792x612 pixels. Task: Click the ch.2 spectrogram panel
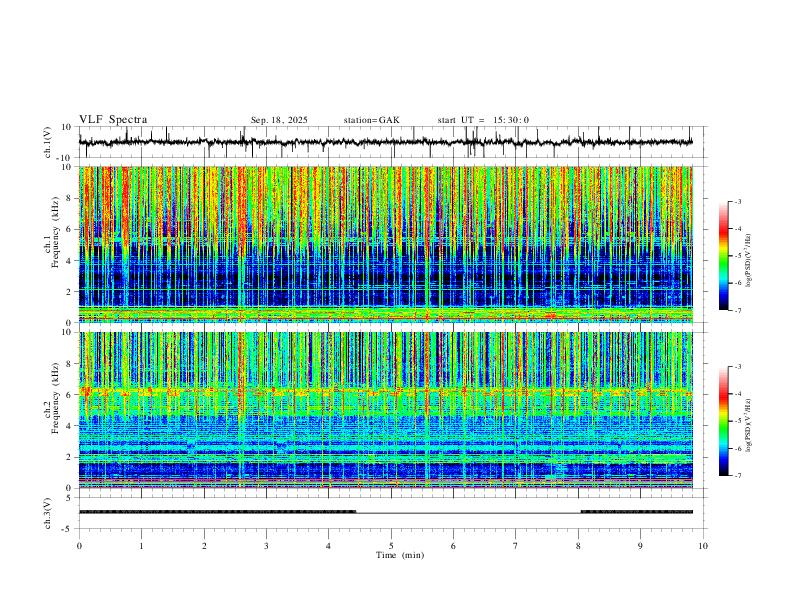pos(385,410)
